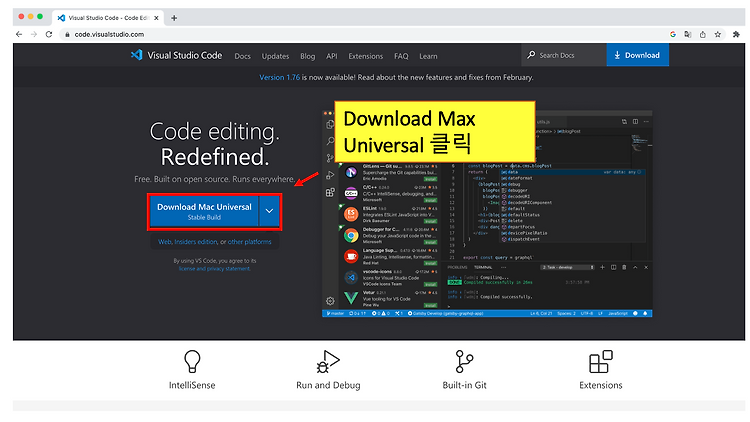
Task: Go to the Blog page
Action: tap(308, 56)
